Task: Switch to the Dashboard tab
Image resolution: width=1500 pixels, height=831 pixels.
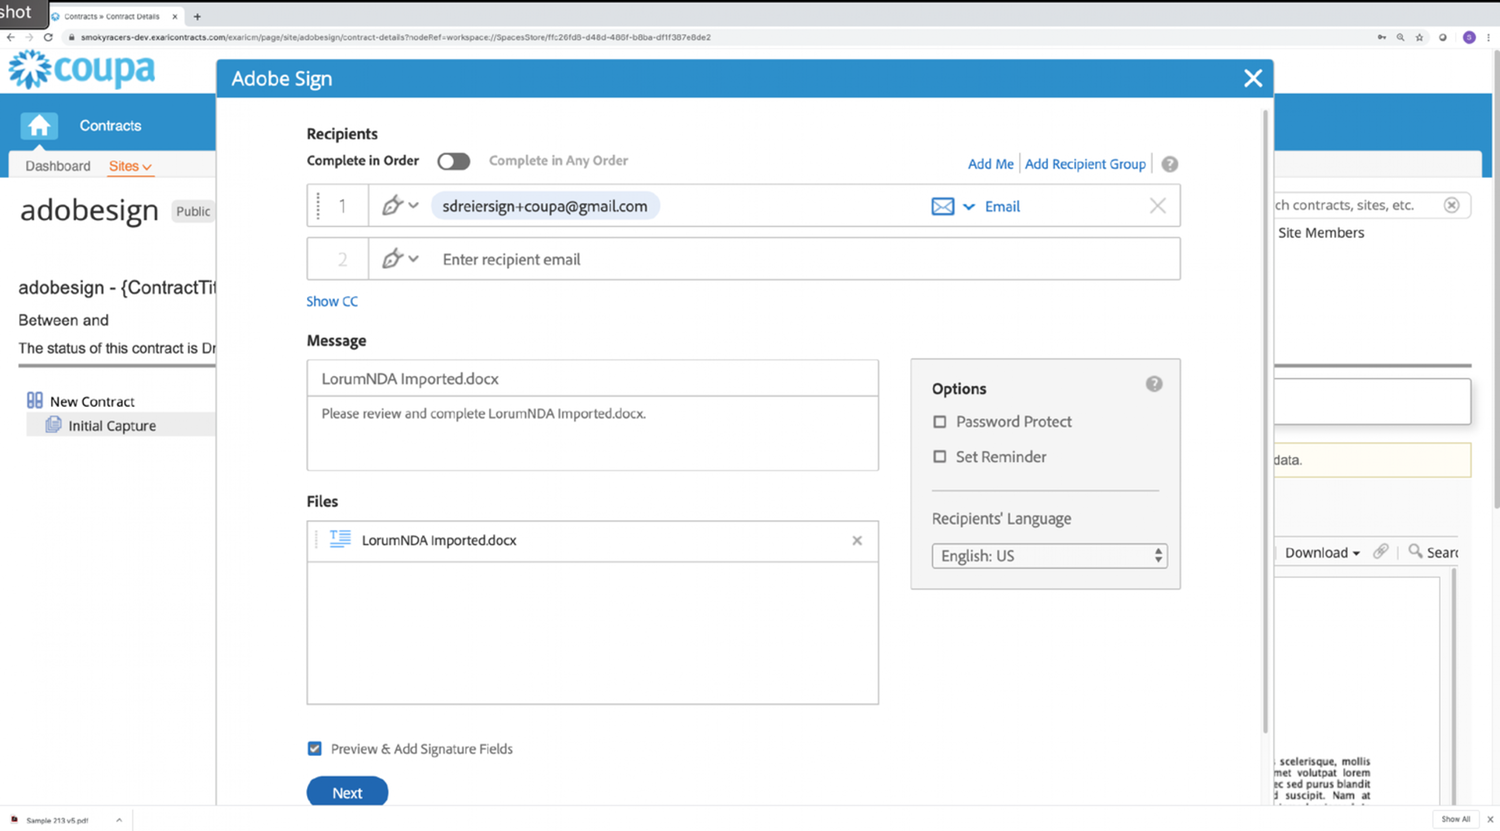Action: 57,165
